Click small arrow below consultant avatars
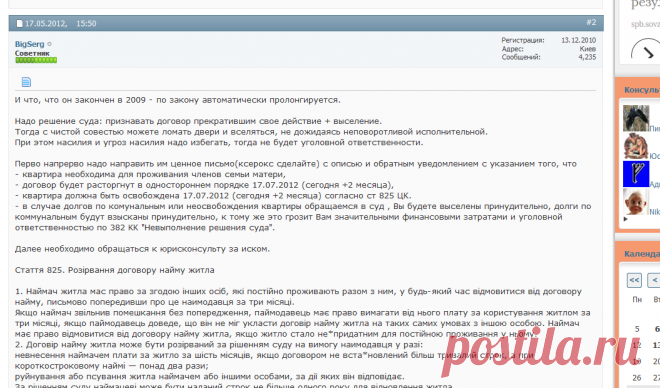The image size is (660, 388). pyautogui.click(x=625, y=219)
